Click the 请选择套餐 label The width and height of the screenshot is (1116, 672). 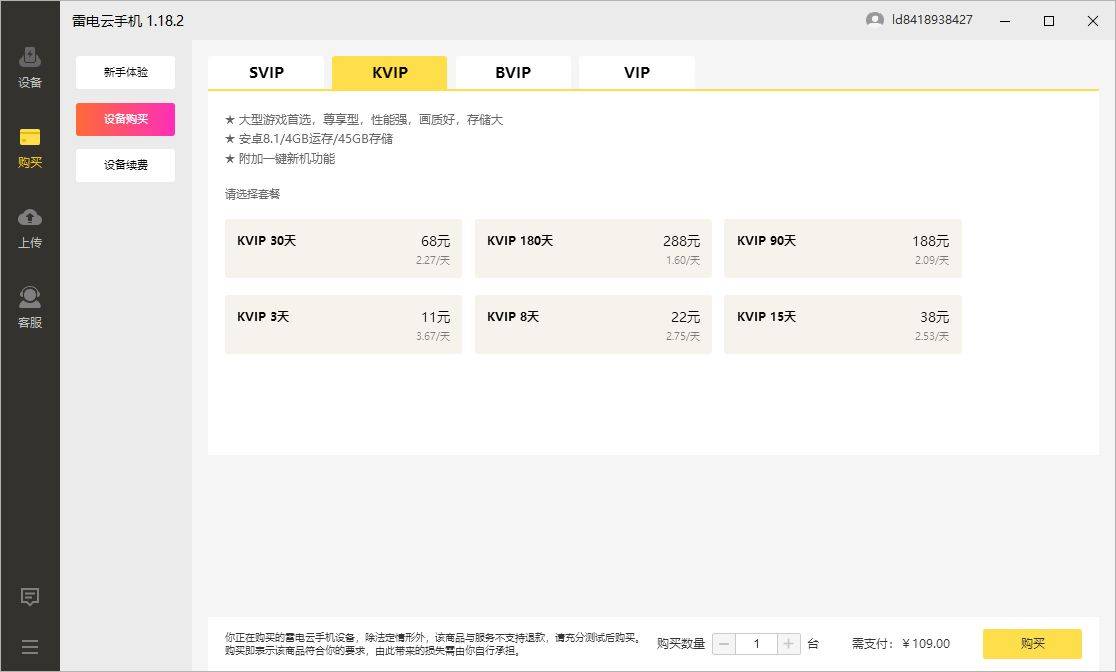tap(253, 194)
